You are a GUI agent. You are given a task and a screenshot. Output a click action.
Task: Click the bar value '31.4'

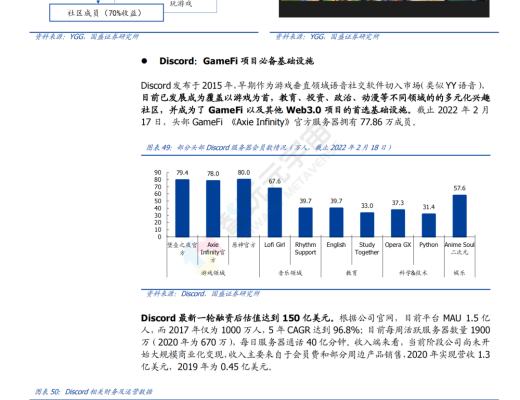tap(429, 207)
